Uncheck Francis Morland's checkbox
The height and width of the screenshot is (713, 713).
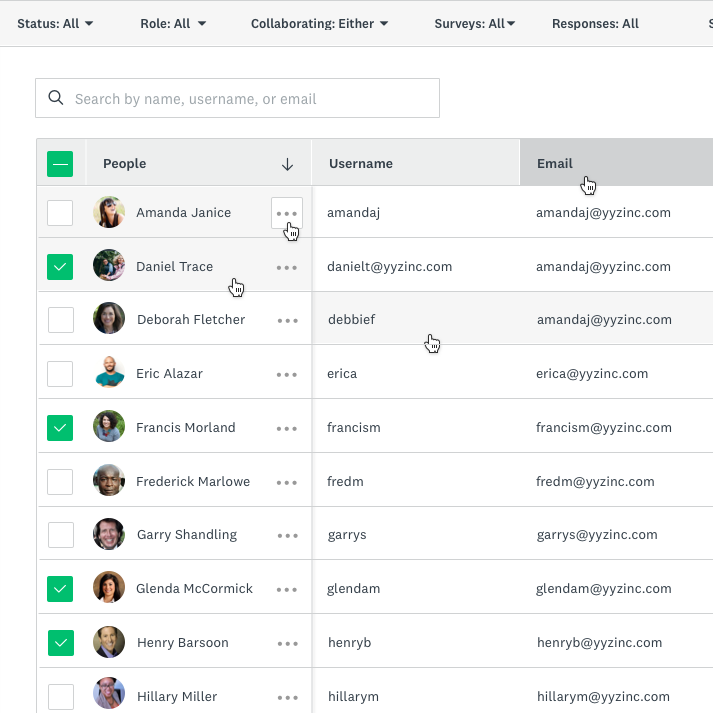(x=60, y=428)
